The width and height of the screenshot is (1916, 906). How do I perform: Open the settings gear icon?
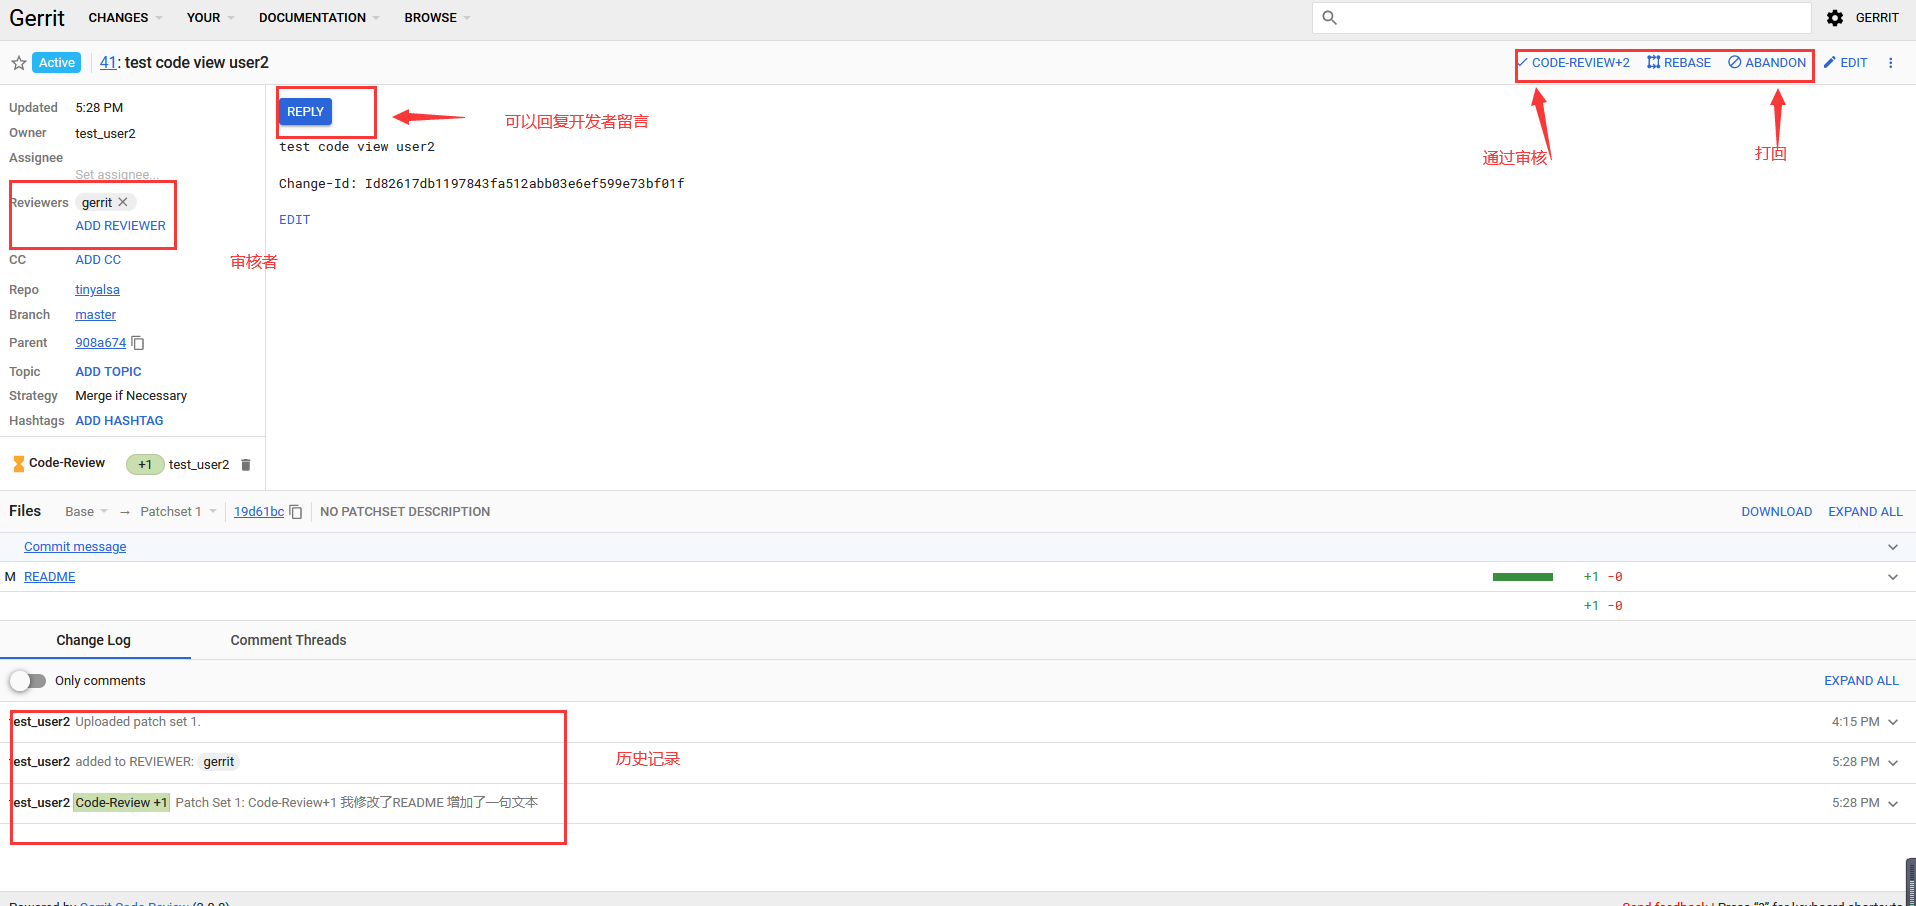tap(1835, 18)
